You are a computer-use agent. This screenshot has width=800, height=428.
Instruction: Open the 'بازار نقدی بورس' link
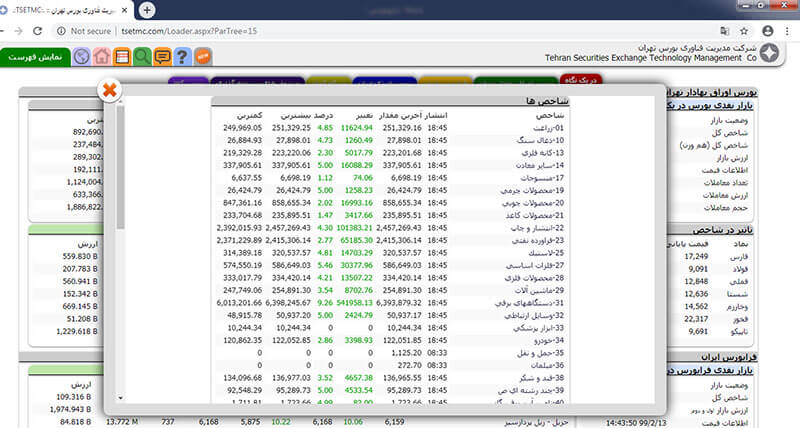[709, 105]
